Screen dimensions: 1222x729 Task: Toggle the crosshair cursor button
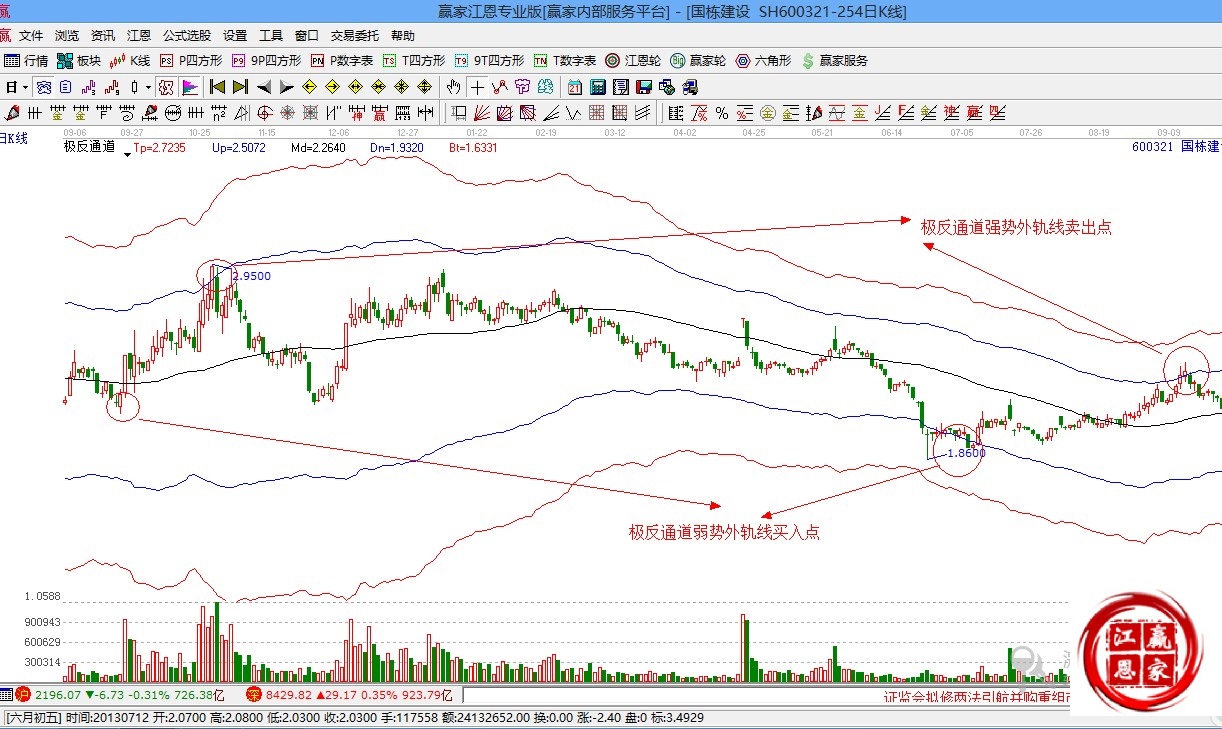[478, 87]
